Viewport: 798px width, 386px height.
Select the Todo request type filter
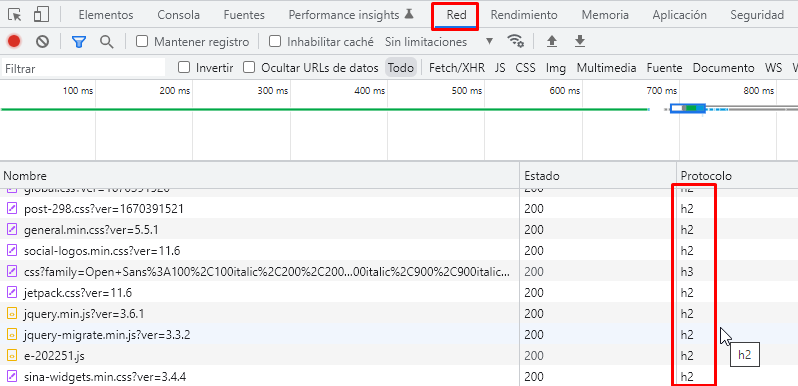click(x=401, y=68)
